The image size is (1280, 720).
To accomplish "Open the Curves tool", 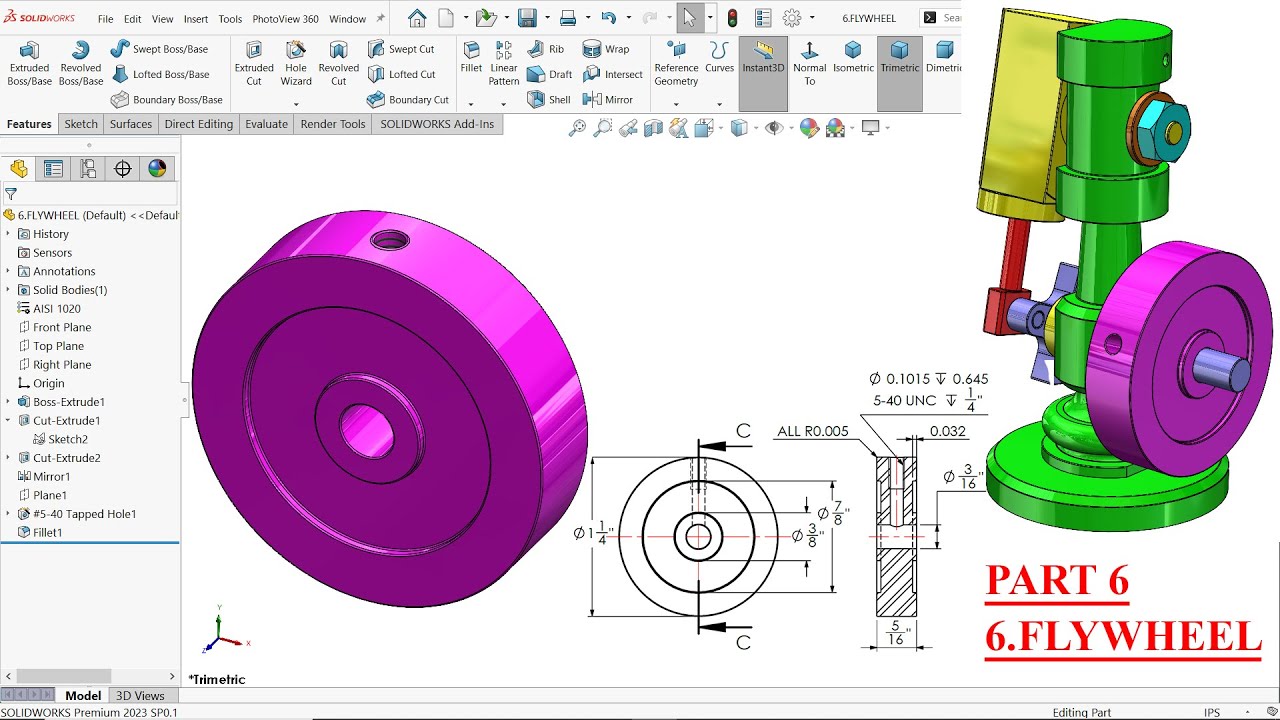I will coord(719,58).
